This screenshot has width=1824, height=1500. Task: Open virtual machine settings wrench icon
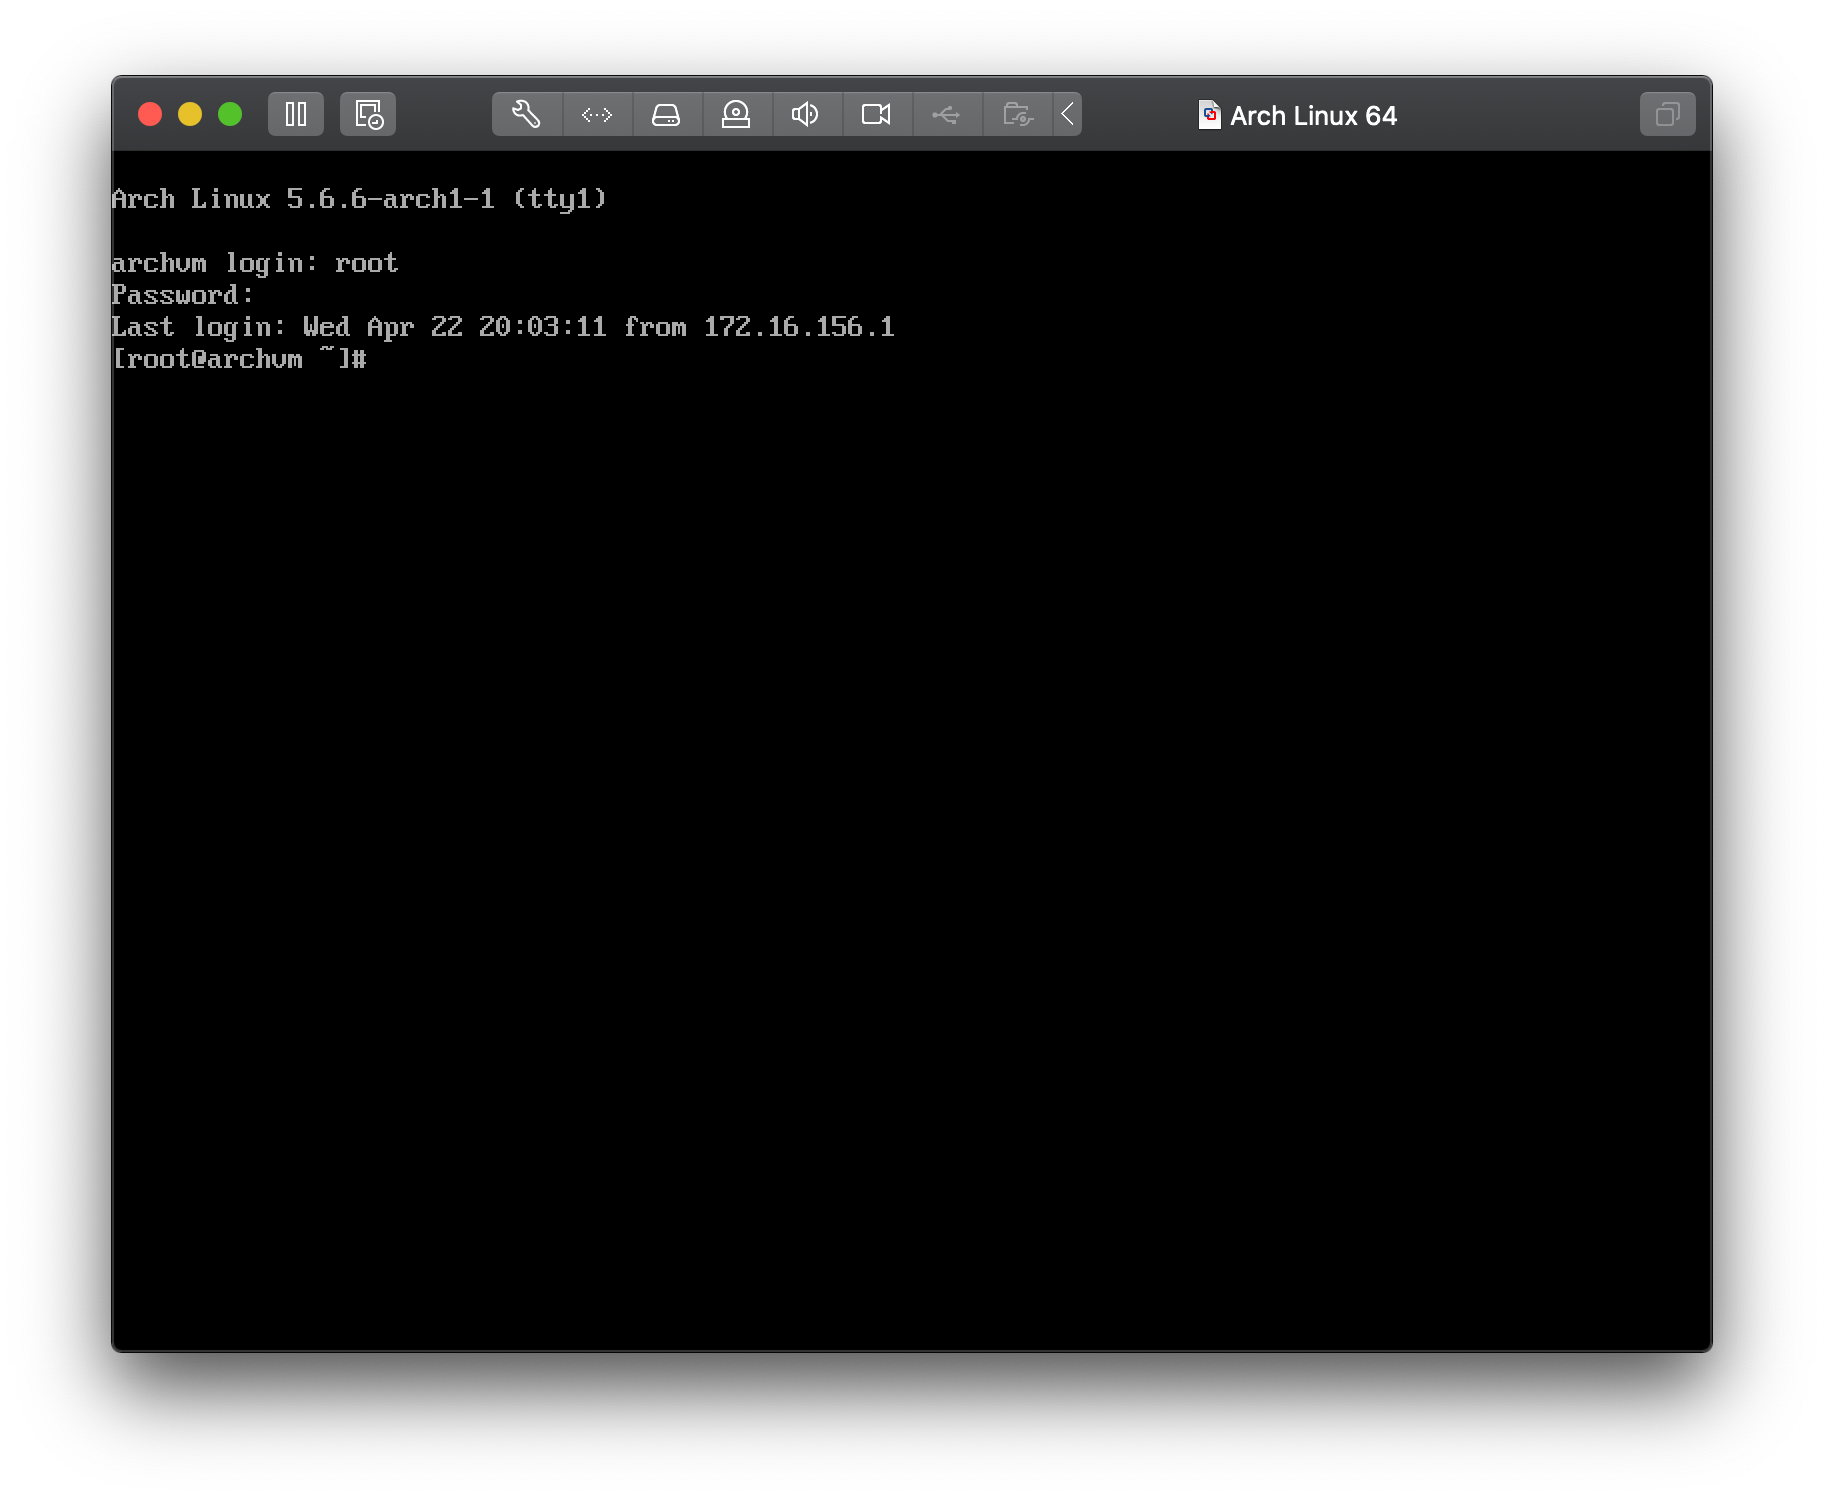coord(527,114)
